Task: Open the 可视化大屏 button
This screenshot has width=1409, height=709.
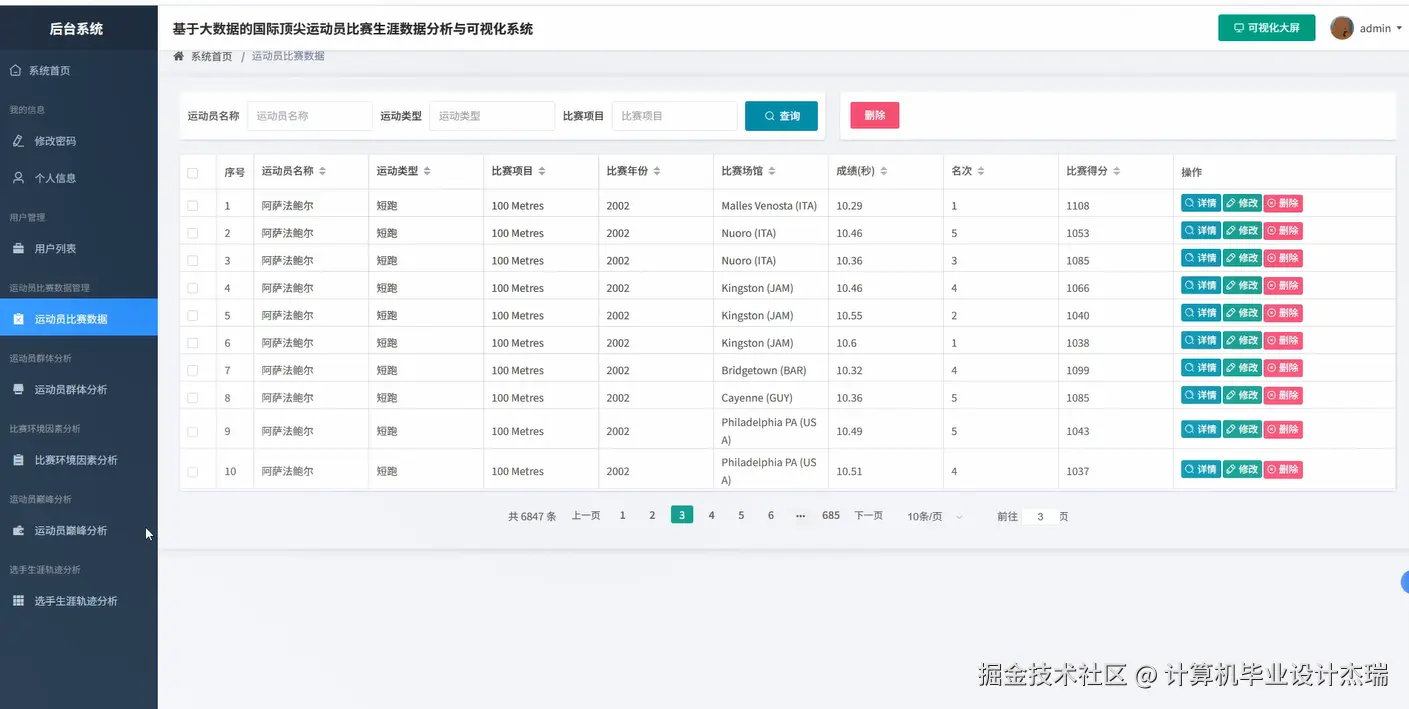Action: [1266, 28]
